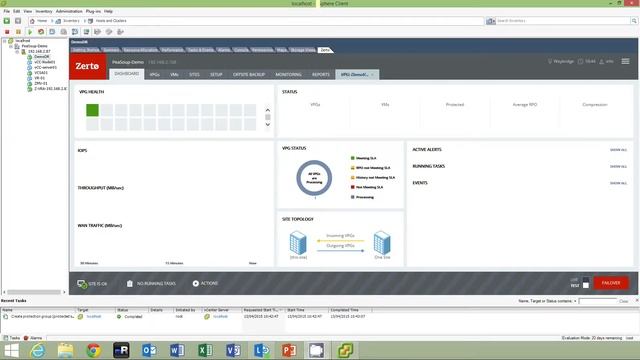Click the vSphere Client taskbar icon
Image resolution: width=640 pixels, height=360 pixels.
pyautogui.click(x=344, y=351)
